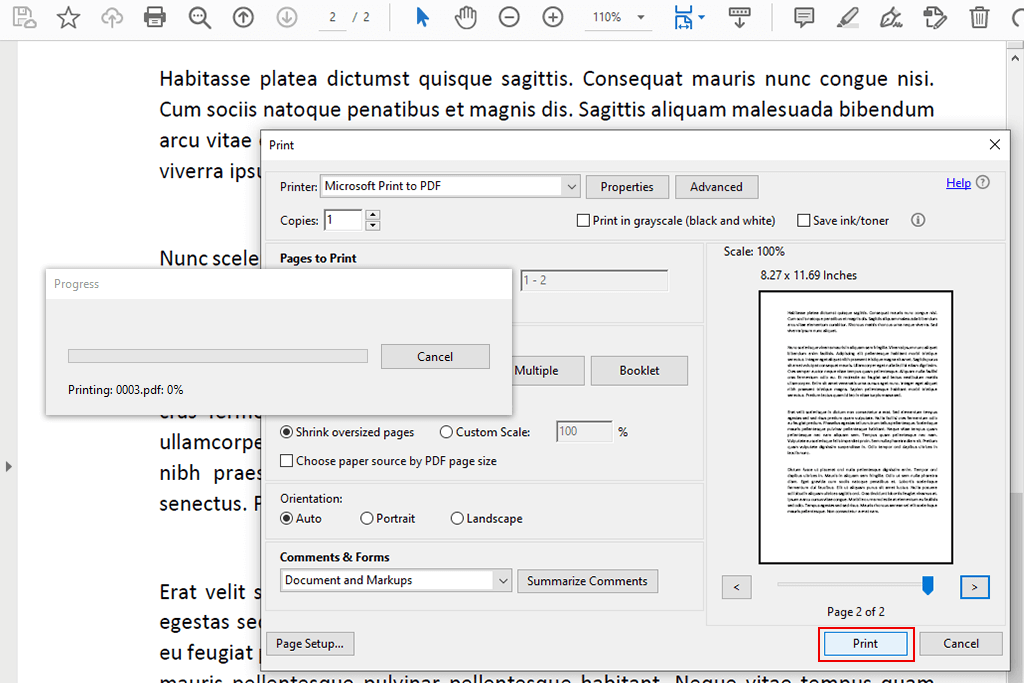The width and height of the screenshot is (1024, 683).
Task: Cancel the printing progress
Action: [435, 357]
